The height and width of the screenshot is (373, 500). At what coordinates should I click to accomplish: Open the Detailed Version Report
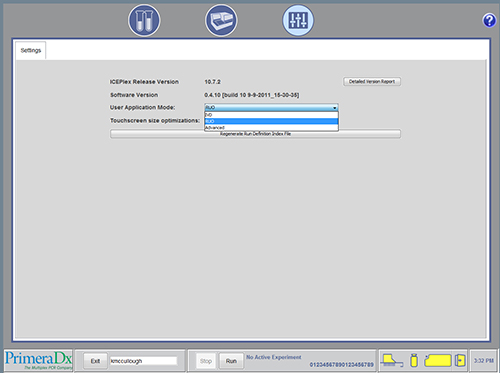pyautogui.click(x=372, y=81)
